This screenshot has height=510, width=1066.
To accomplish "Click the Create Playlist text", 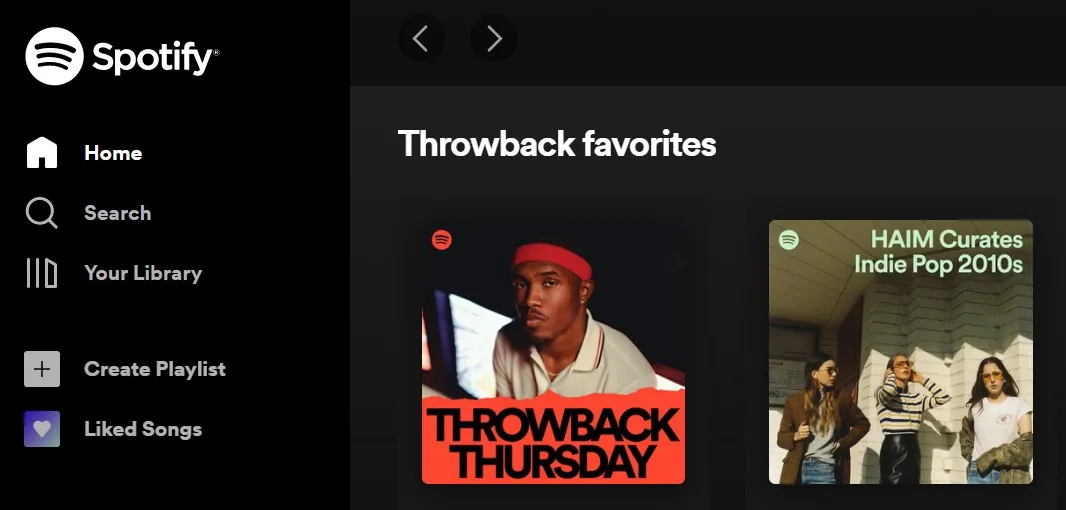I will (x=155, y=369).
